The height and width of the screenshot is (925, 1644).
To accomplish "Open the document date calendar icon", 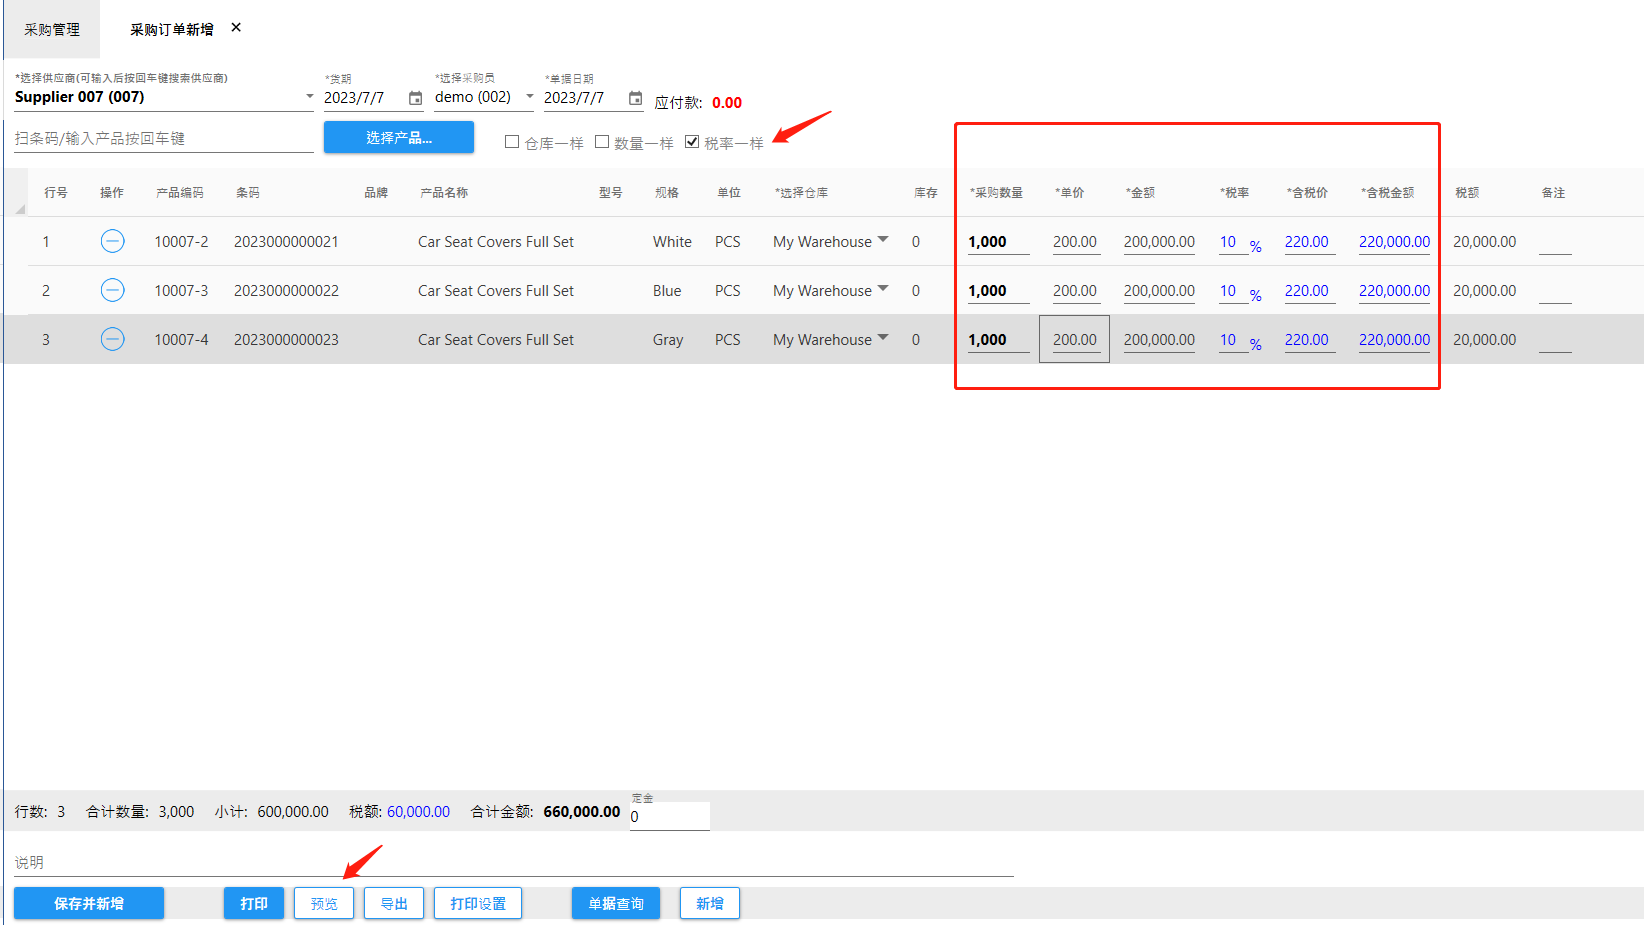I will [635, 98].
